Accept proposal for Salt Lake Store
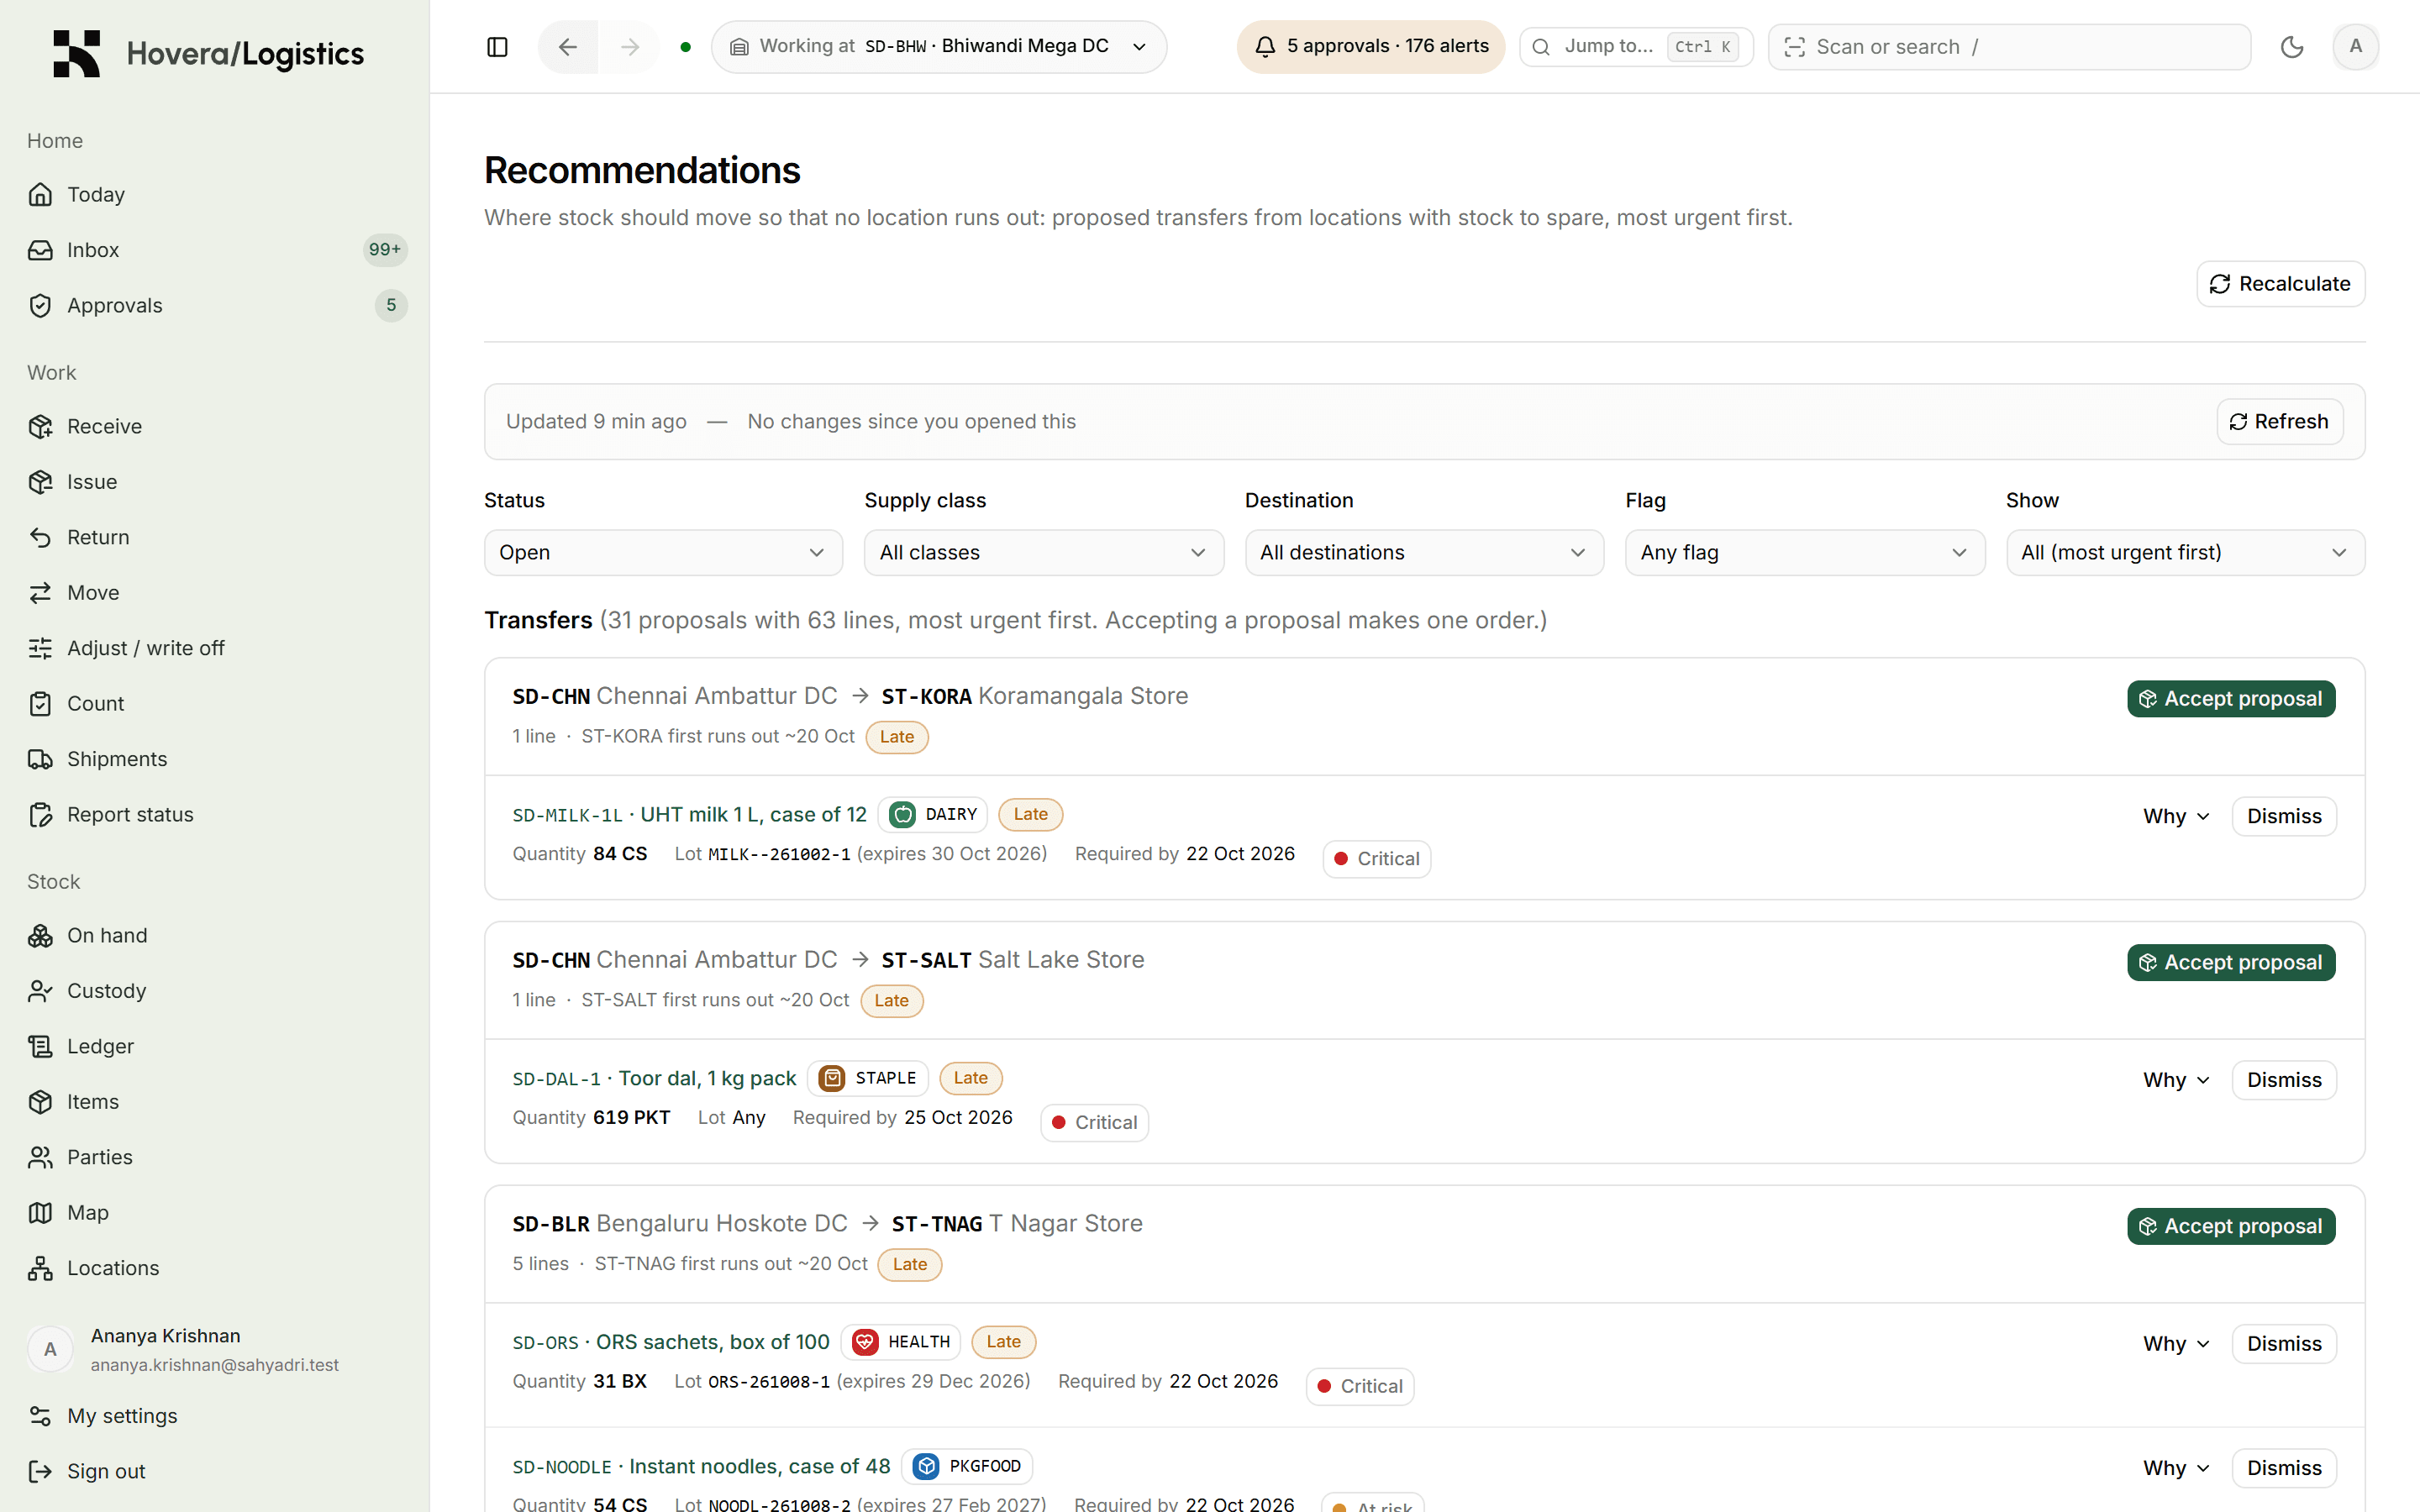This screenshot has height=1512, width=2420. pyautogui.click(x=2231, y=963)
